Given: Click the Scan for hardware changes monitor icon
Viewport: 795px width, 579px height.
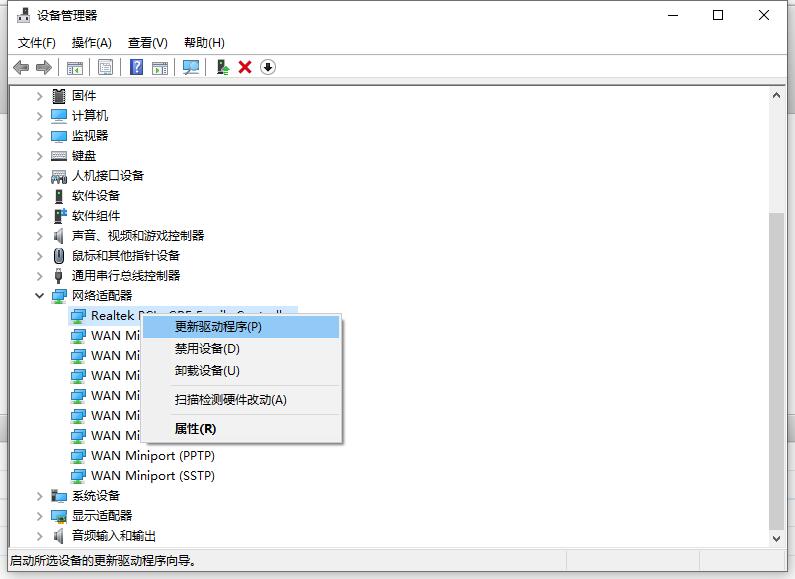Looking at the screenshot, I should 191,67.
